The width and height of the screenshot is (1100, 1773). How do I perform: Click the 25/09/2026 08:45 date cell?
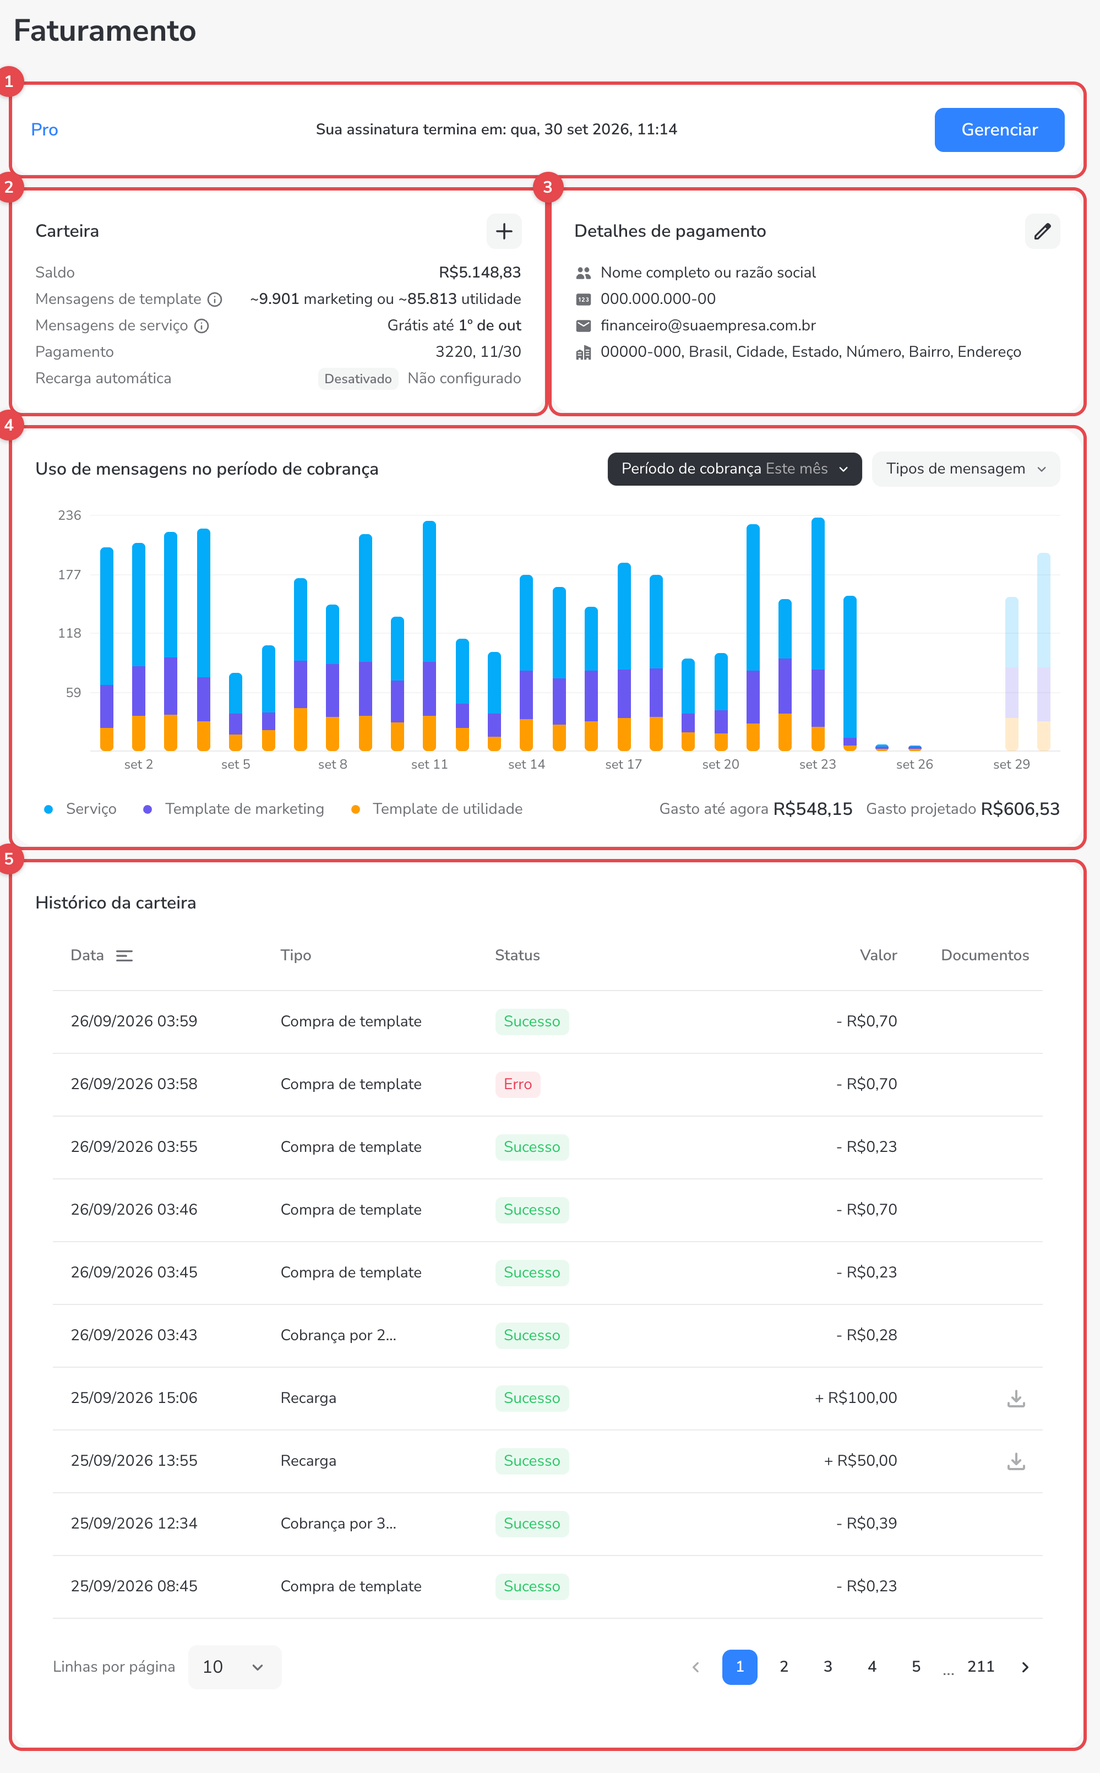click(134, 1587)
